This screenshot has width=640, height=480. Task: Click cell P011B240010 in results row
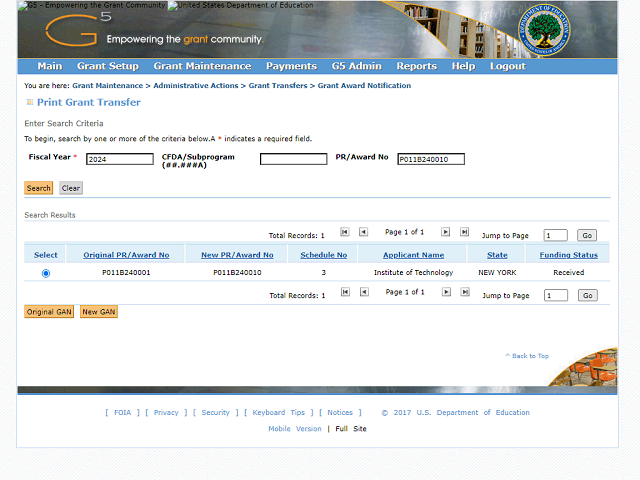(237, 273)
